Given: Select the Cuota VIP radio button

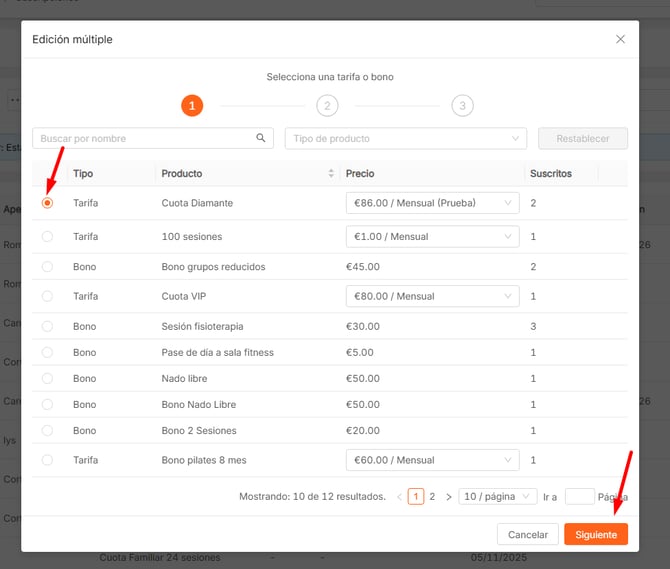Looking at the screenshot, I should click(x=47, y=297).
